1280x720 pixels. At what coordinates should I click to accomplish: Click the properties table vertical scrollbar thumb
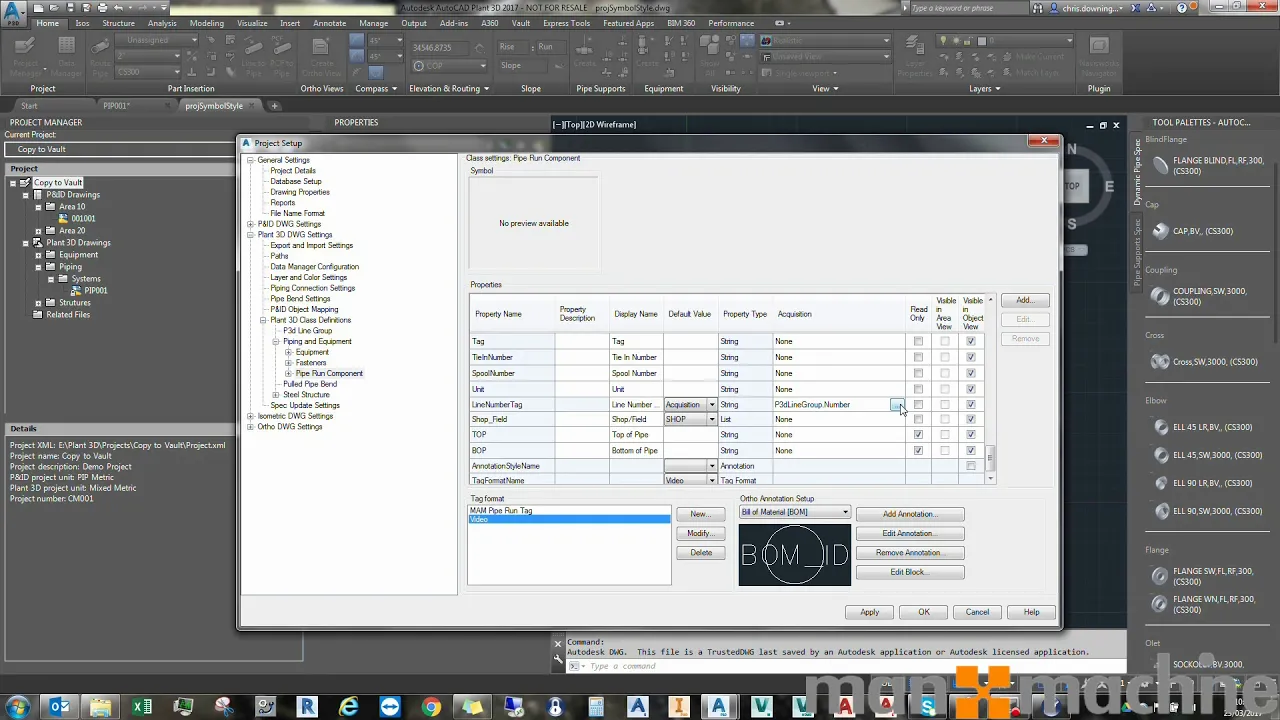991,459
